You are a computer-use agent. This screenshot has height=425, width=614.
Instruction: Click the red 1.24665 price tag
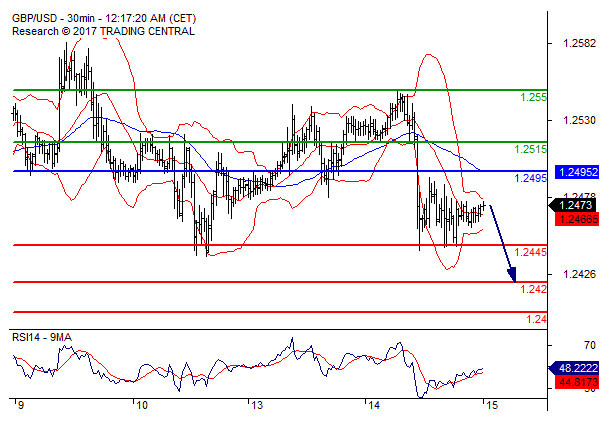[x=577, y=219]
